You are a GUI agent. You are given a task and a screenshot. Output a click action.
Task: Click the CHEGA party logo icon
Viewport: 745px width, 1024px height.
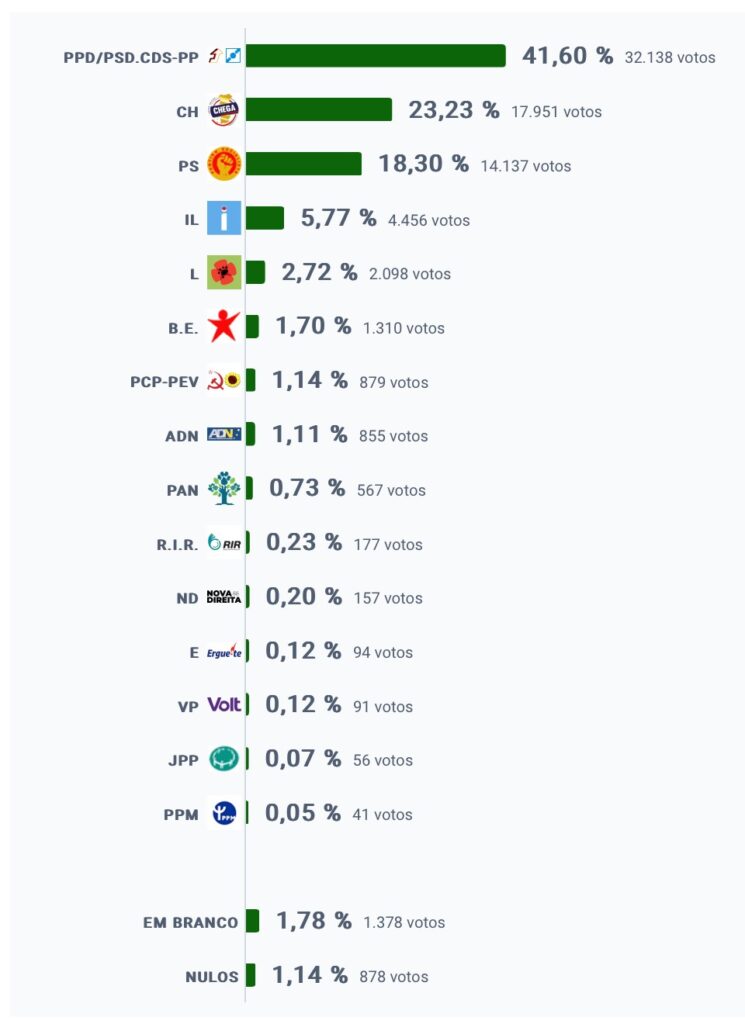223,110
